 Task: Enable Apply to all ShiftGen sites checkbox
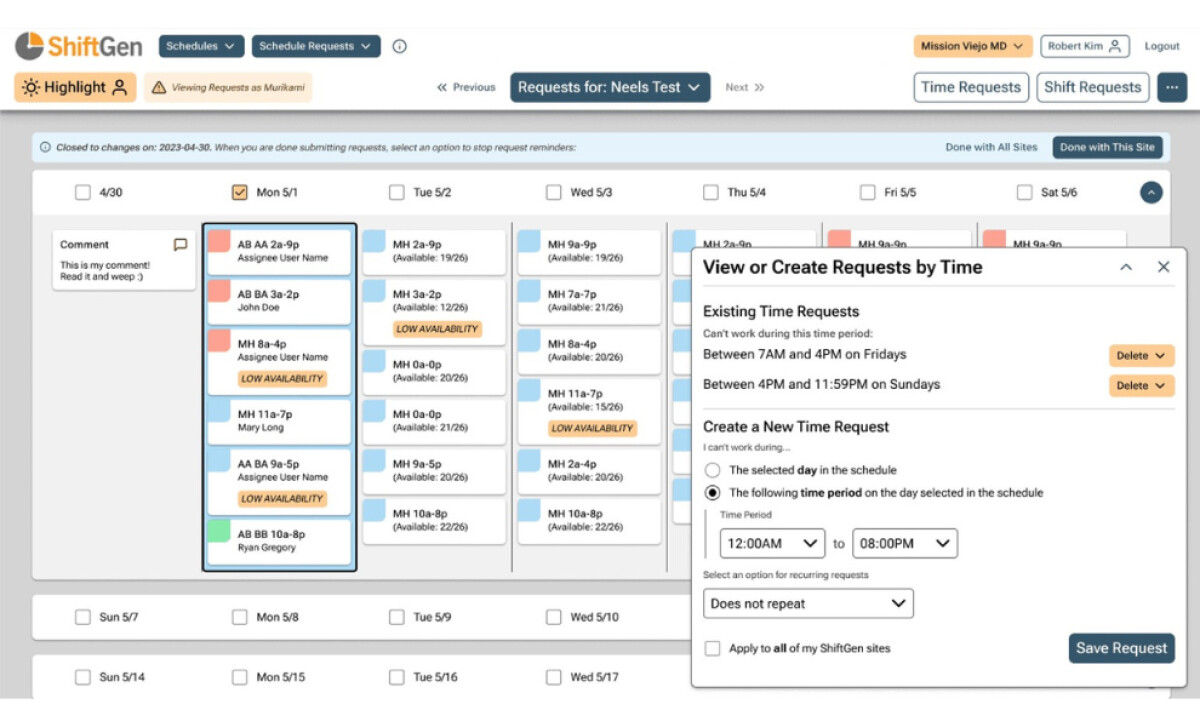coord(712,648)
